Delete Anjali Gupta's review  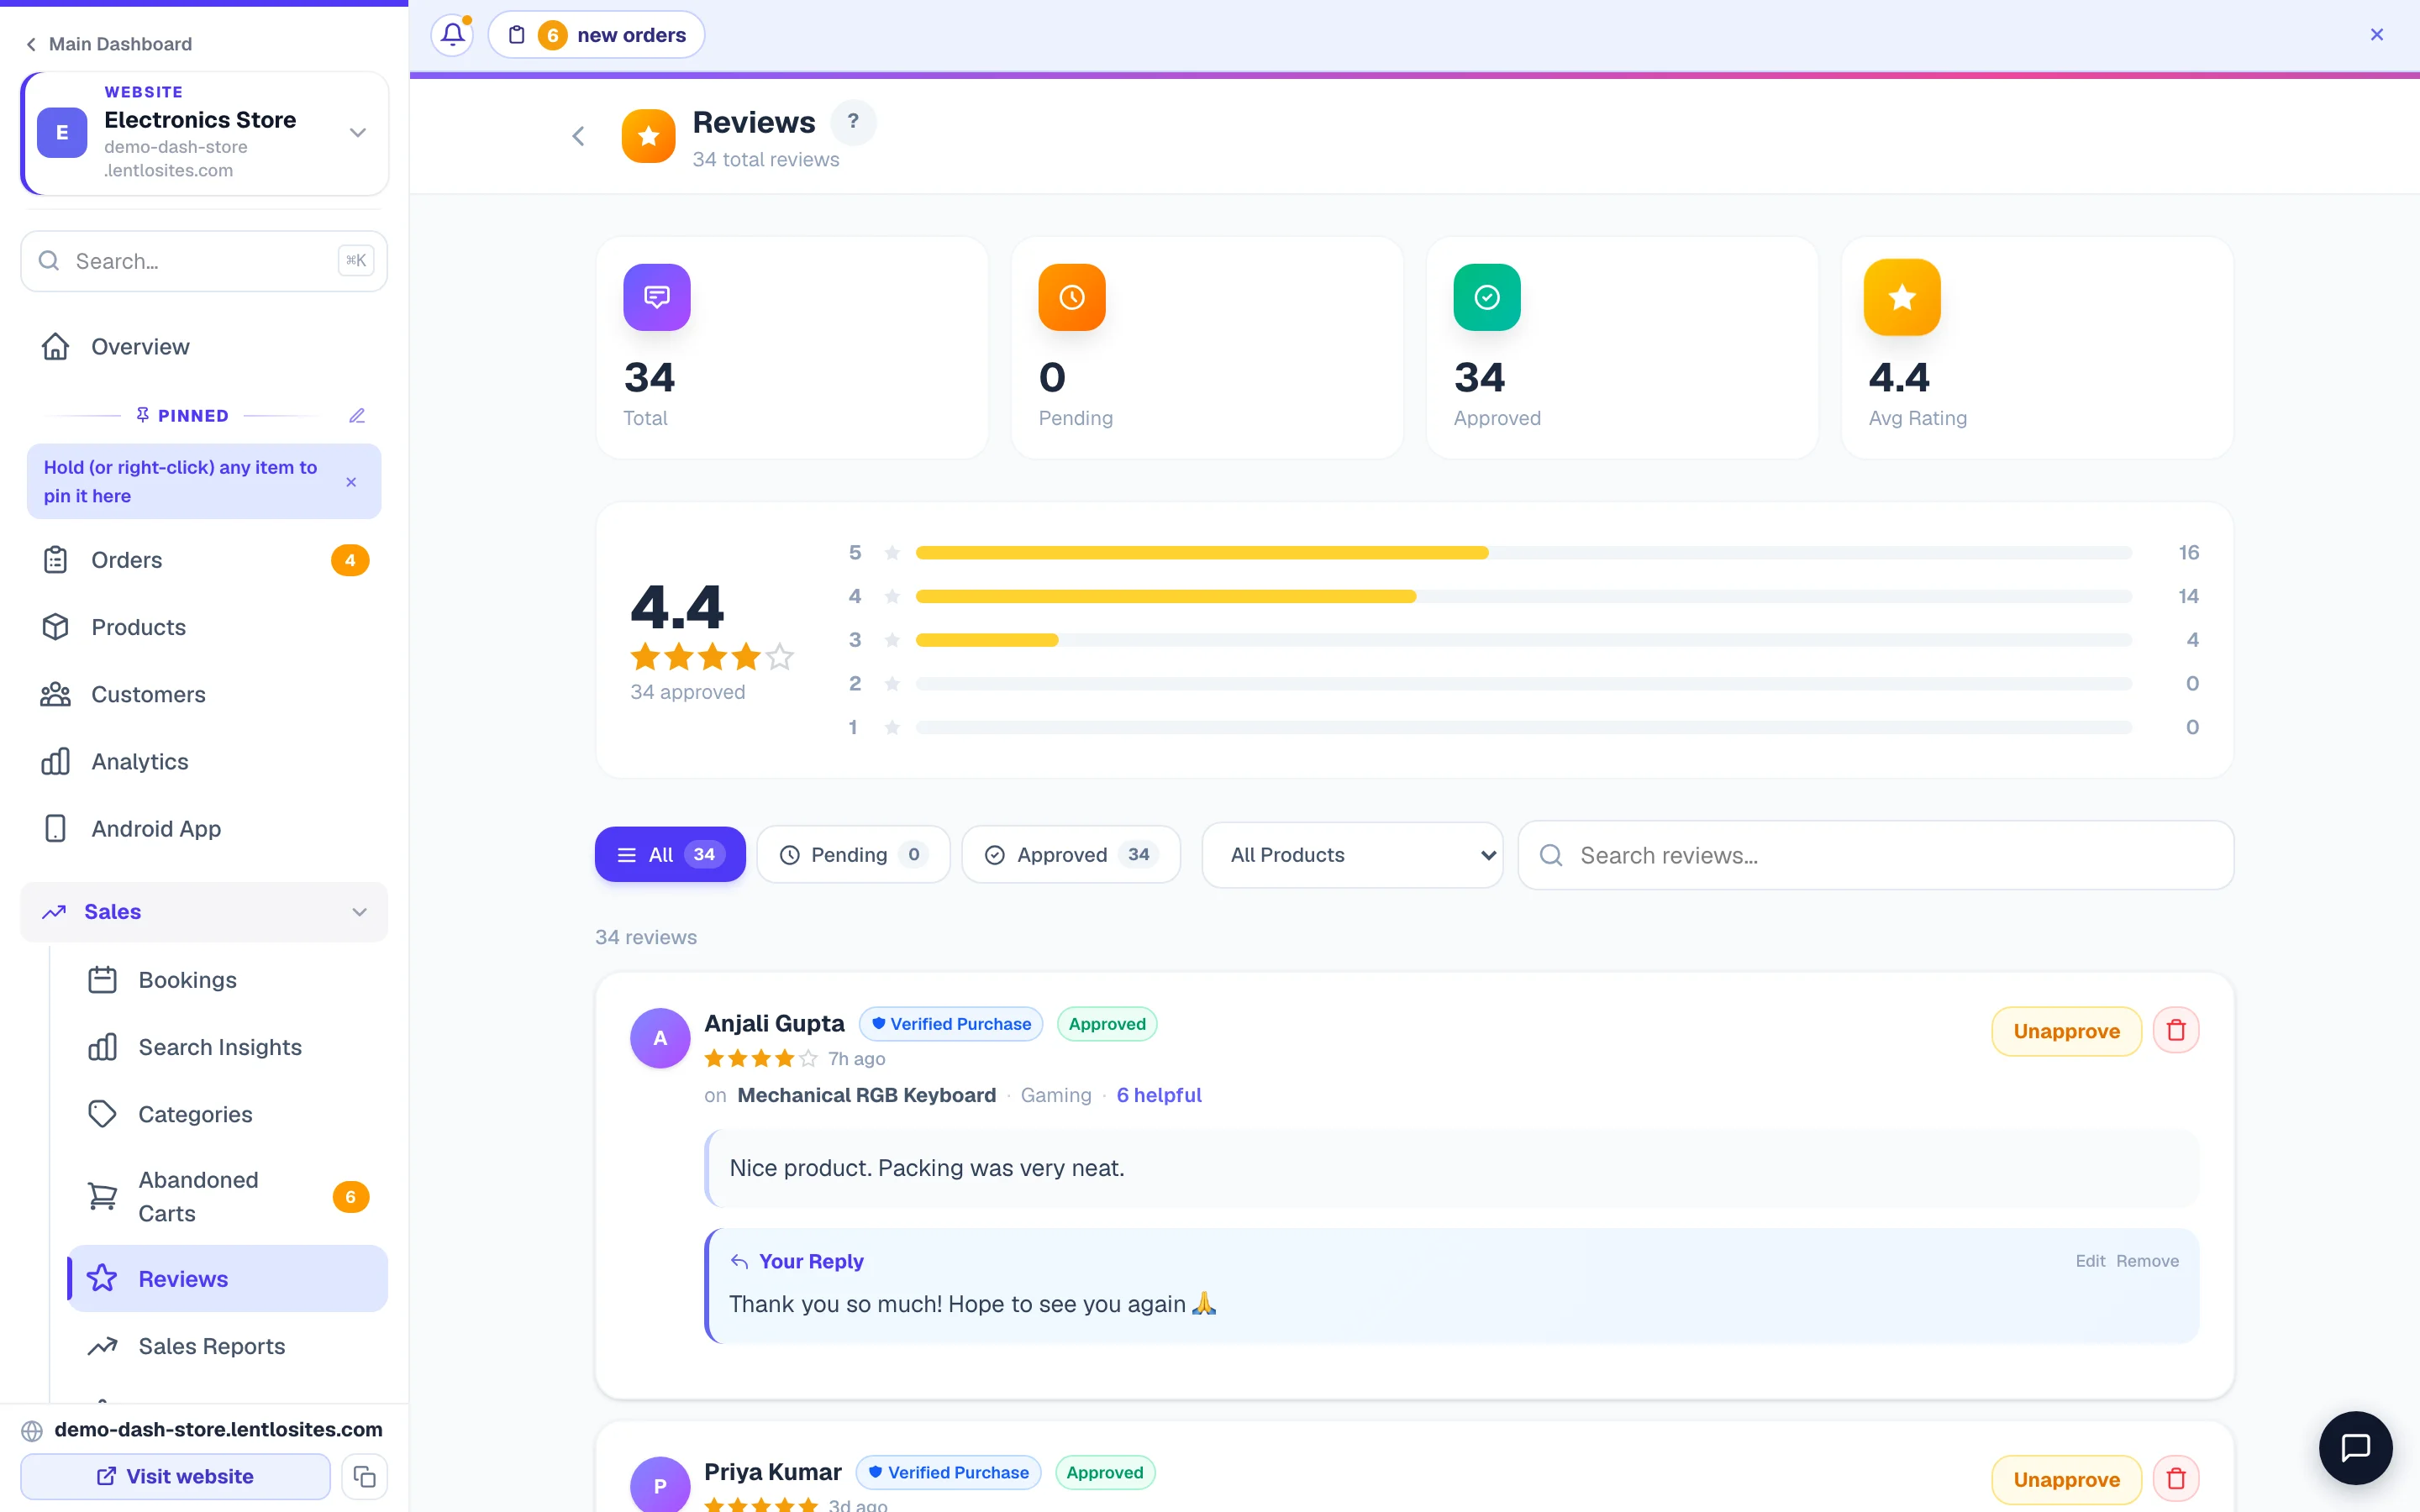point(2176,1031)
